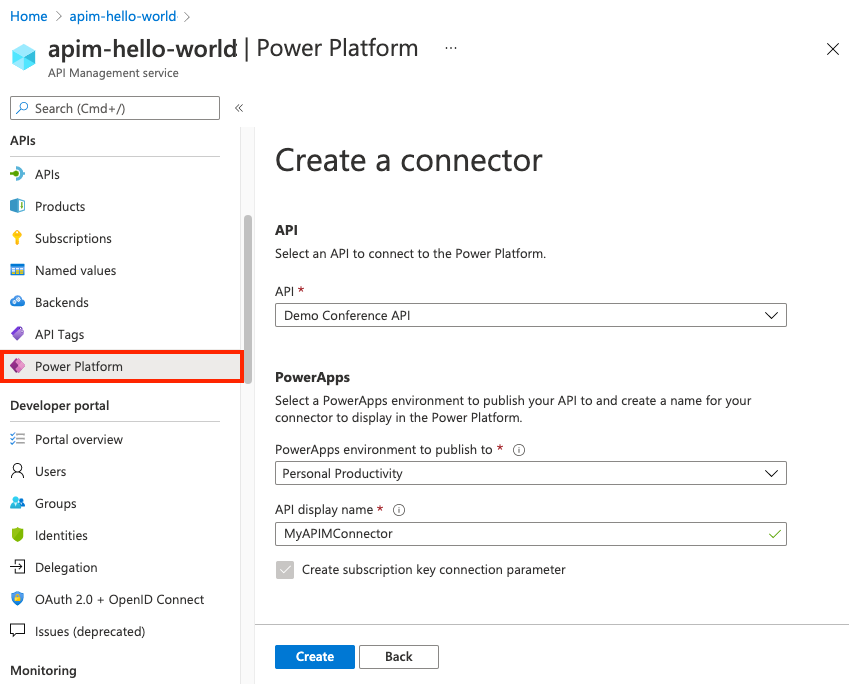Click the Create button

314,657
